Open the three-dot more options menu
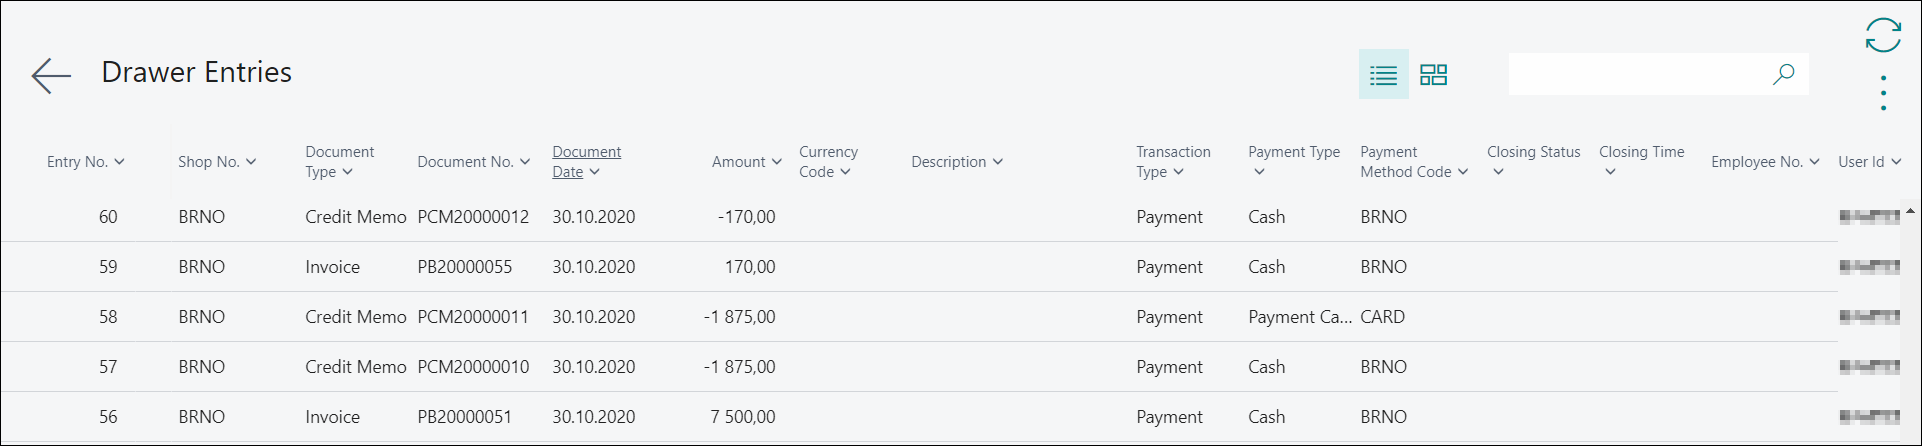The image size is (1922, 446). click(1883, 93)
